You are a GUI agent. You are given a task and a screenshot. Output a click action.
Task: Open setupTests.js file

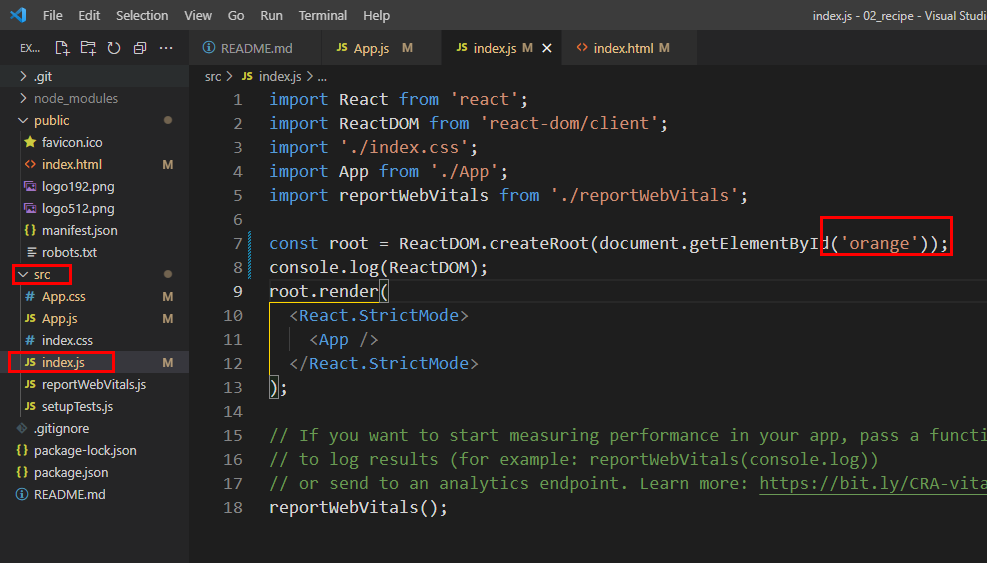(x=94, y=406)
